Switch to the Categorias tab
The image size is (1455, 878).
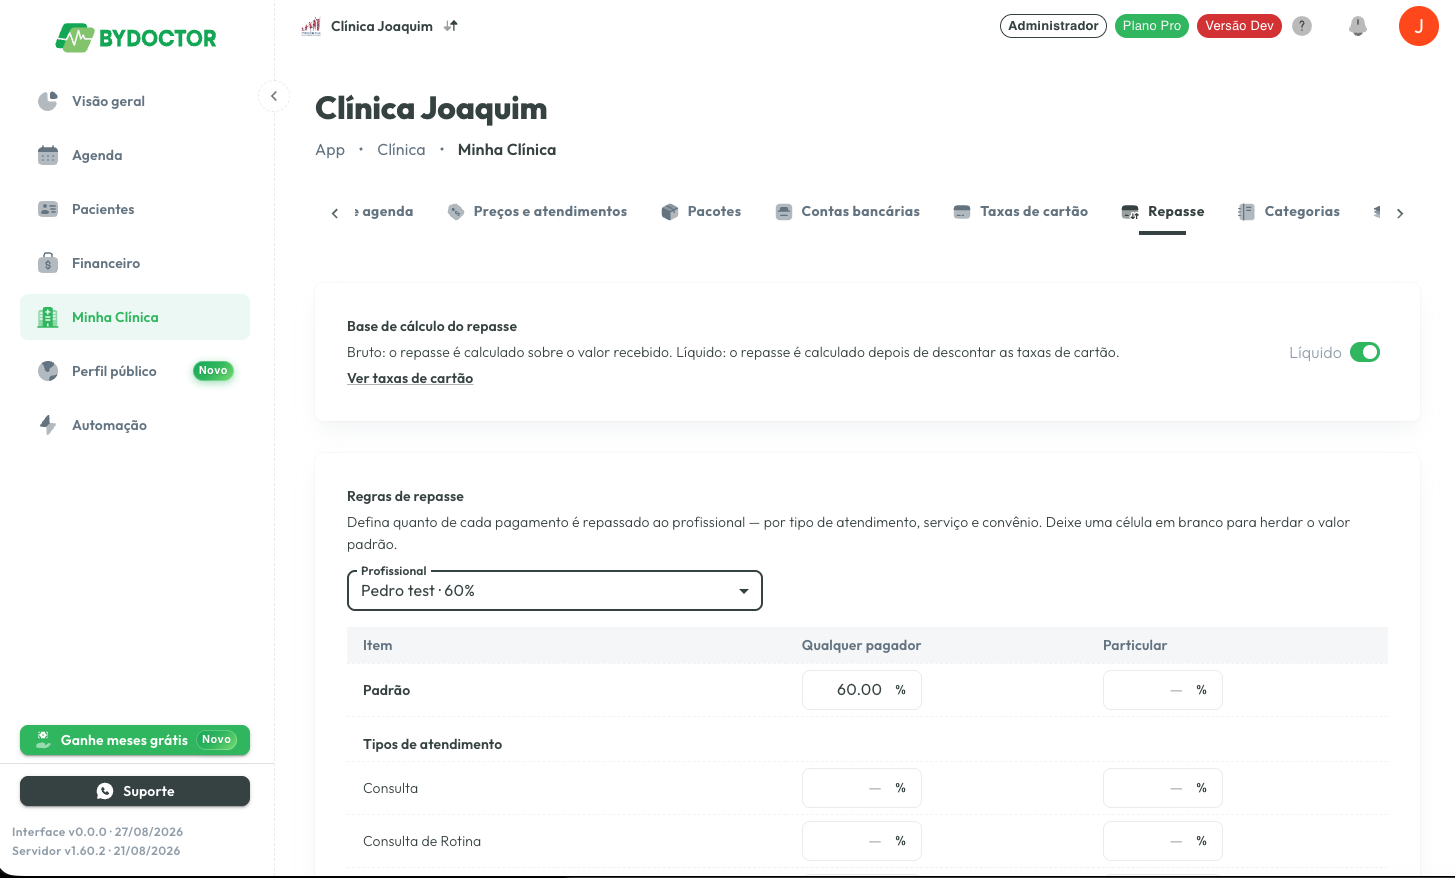[1288, 212]
